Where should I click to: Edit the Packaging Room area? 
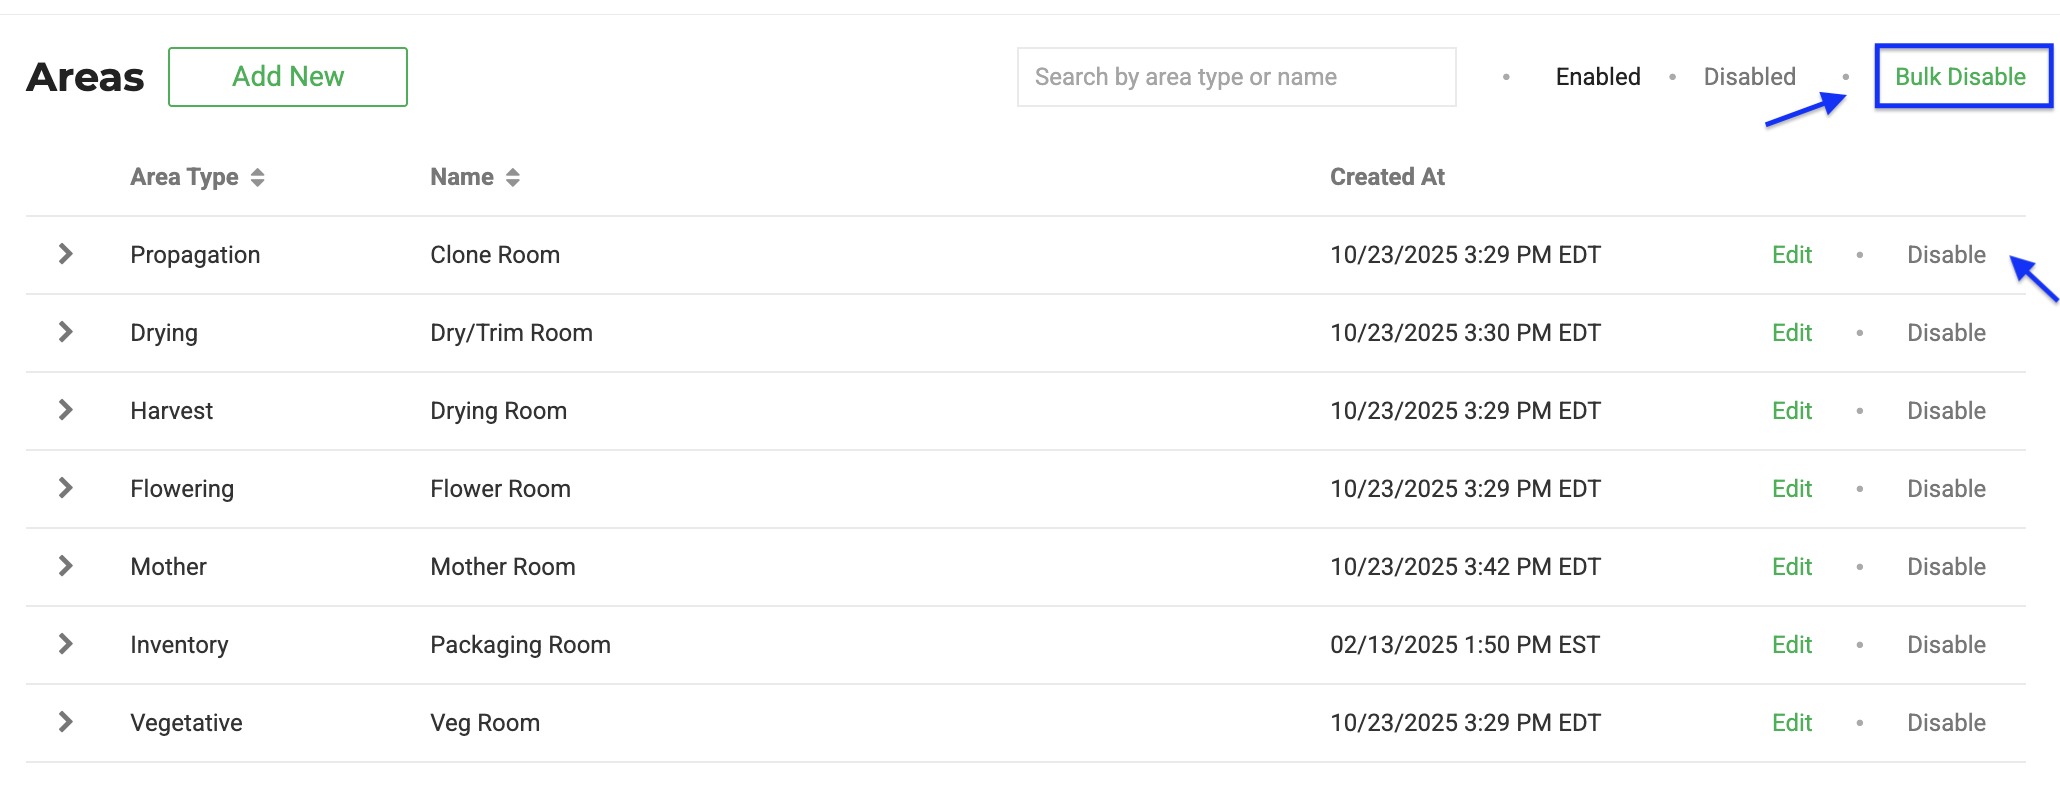(1792, 645)
